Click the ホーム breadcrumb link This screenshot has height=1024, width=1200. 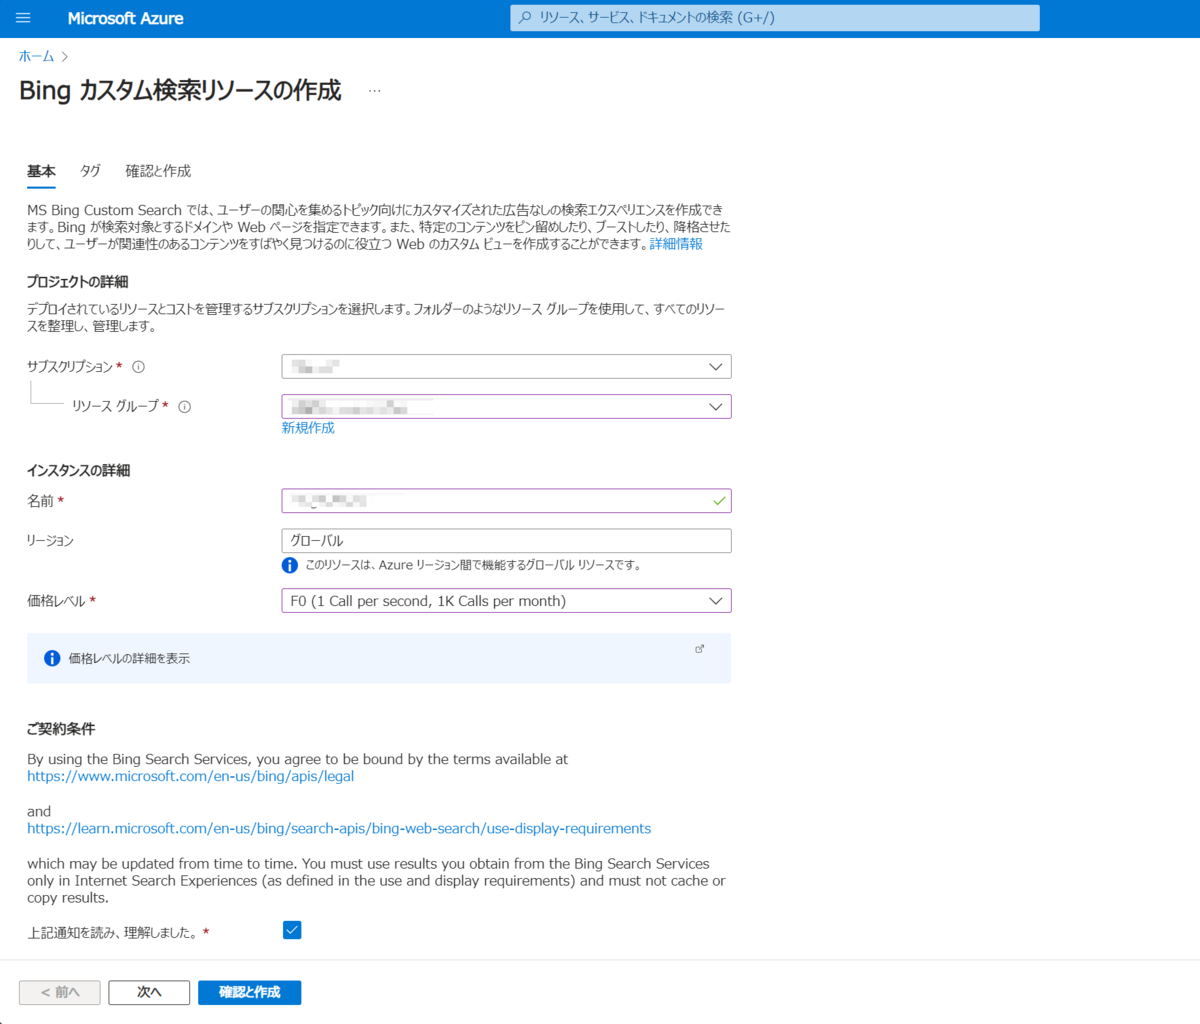pyautogui.click(x=36, y=56)
